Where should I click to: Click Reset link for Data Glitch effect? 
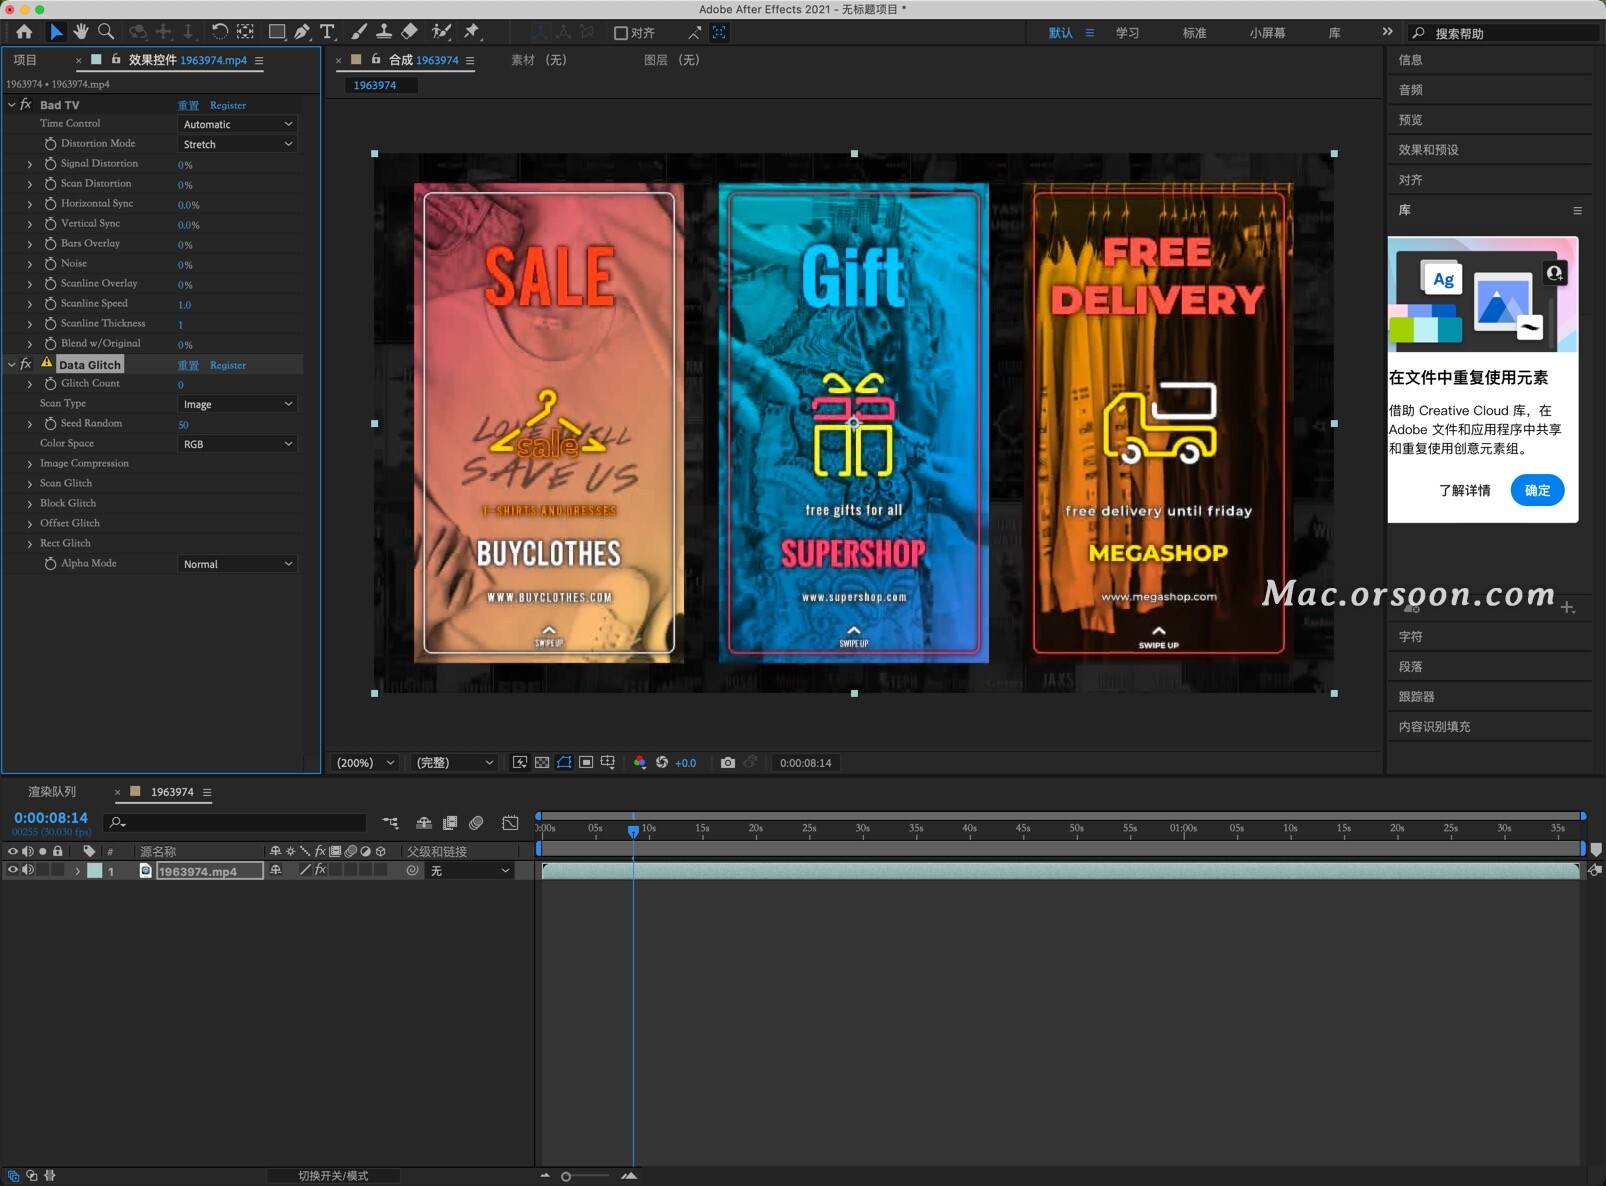coord(188,365)
